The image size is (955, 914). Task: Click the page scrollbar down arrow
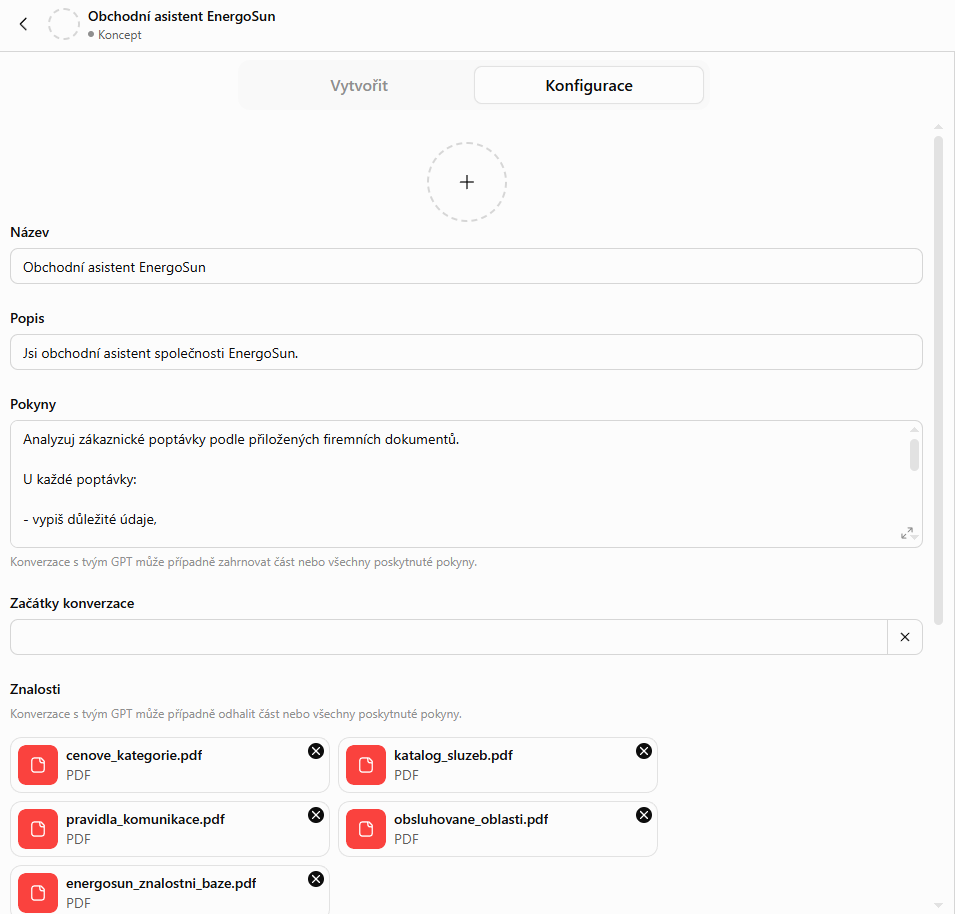[939, 905]
